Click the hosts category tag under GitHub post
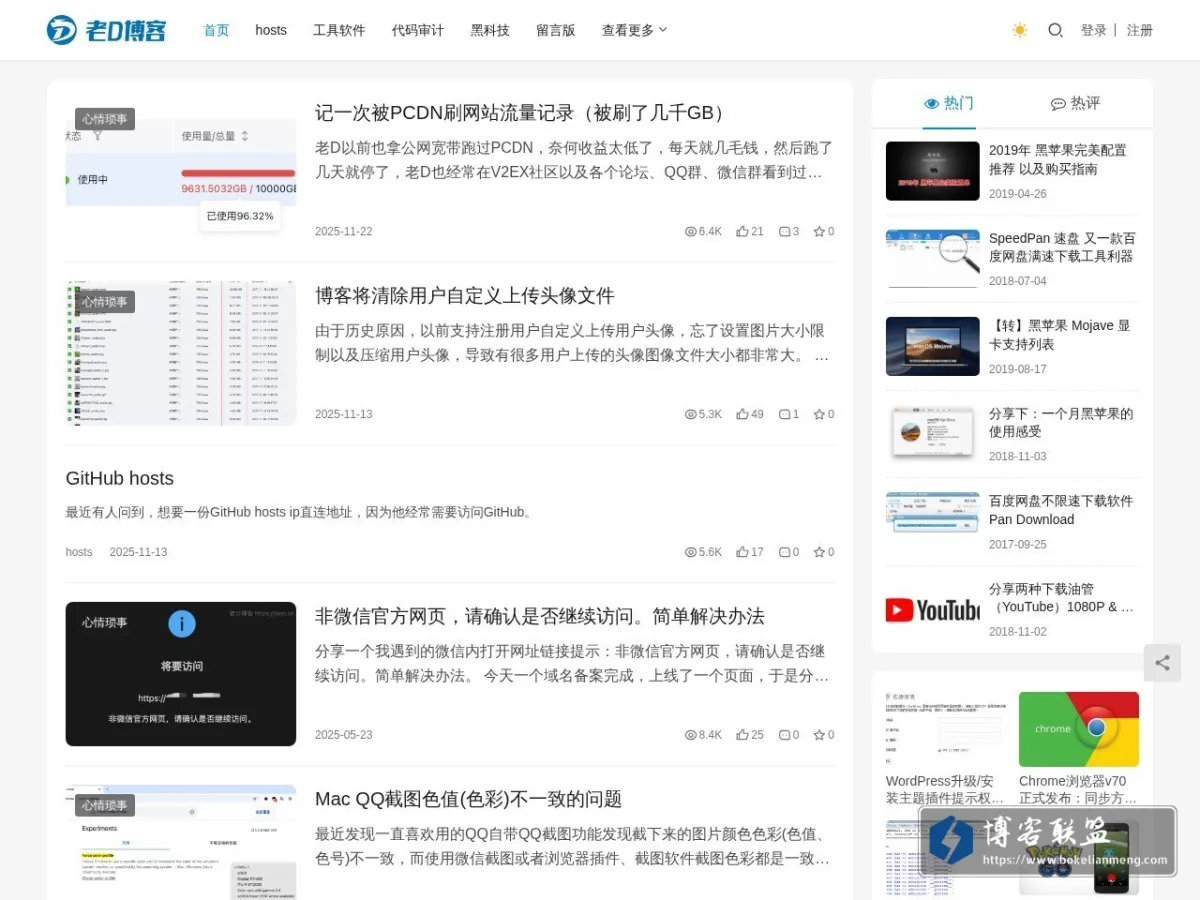 tap(79, 552)
